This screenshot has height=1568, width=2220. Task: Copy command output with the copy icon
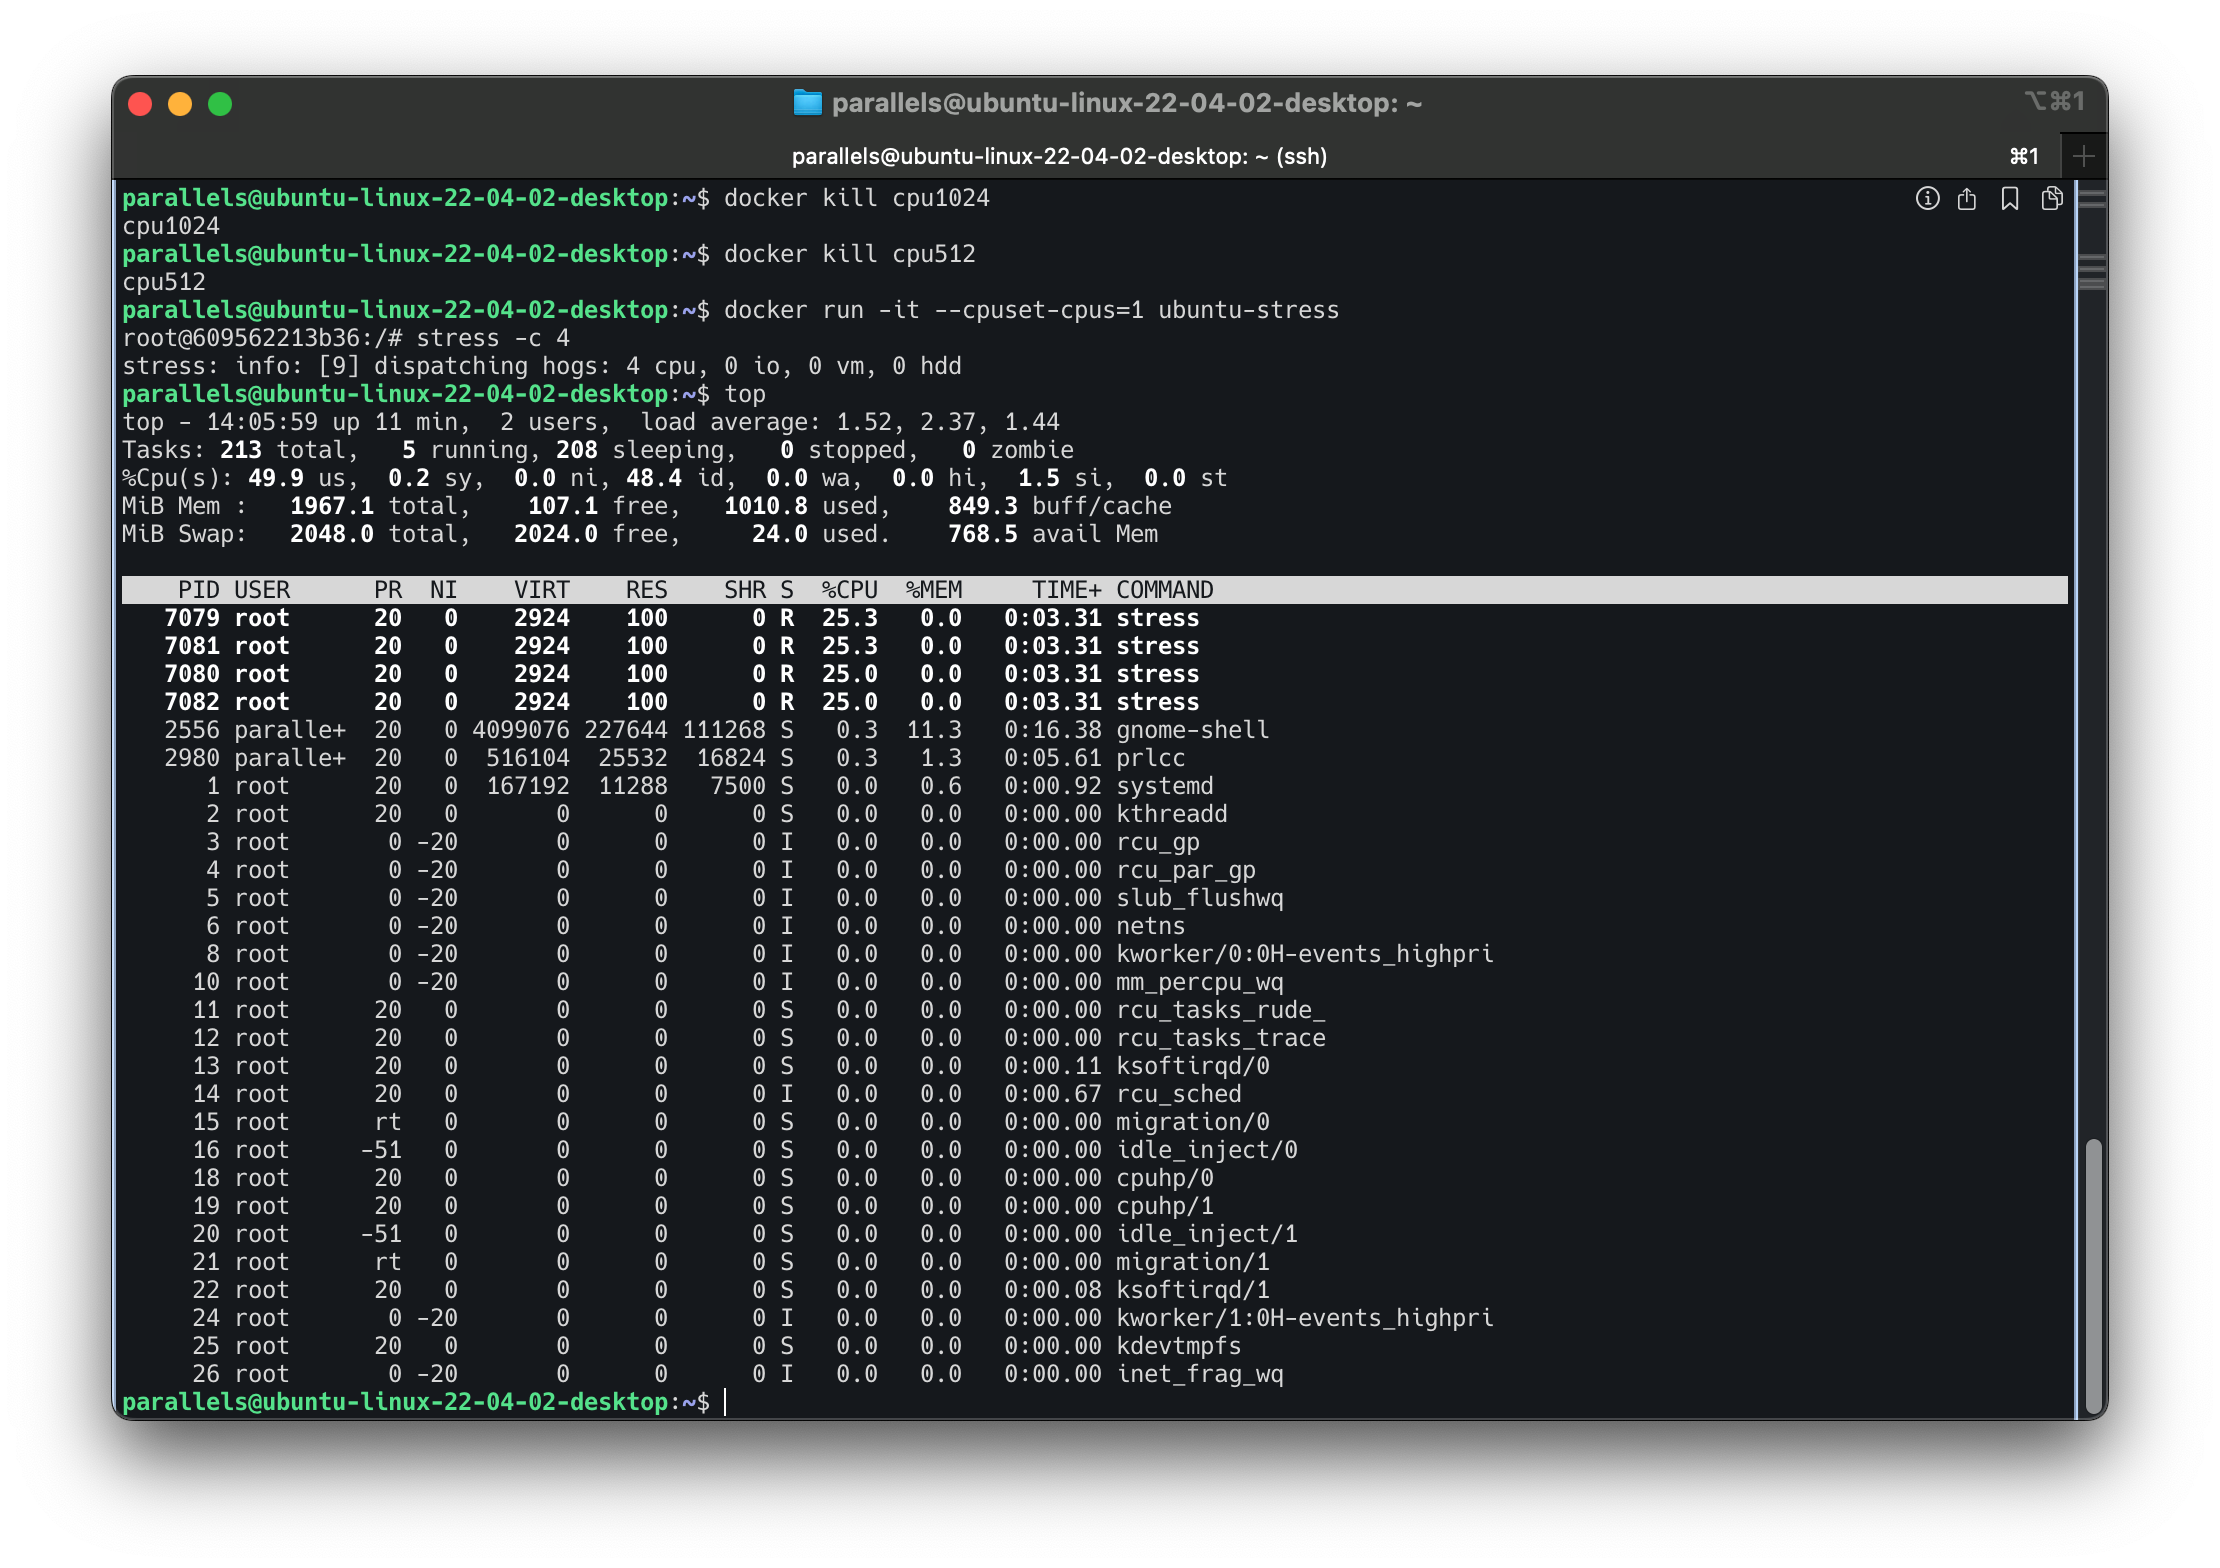click(x=2052, y=199)
